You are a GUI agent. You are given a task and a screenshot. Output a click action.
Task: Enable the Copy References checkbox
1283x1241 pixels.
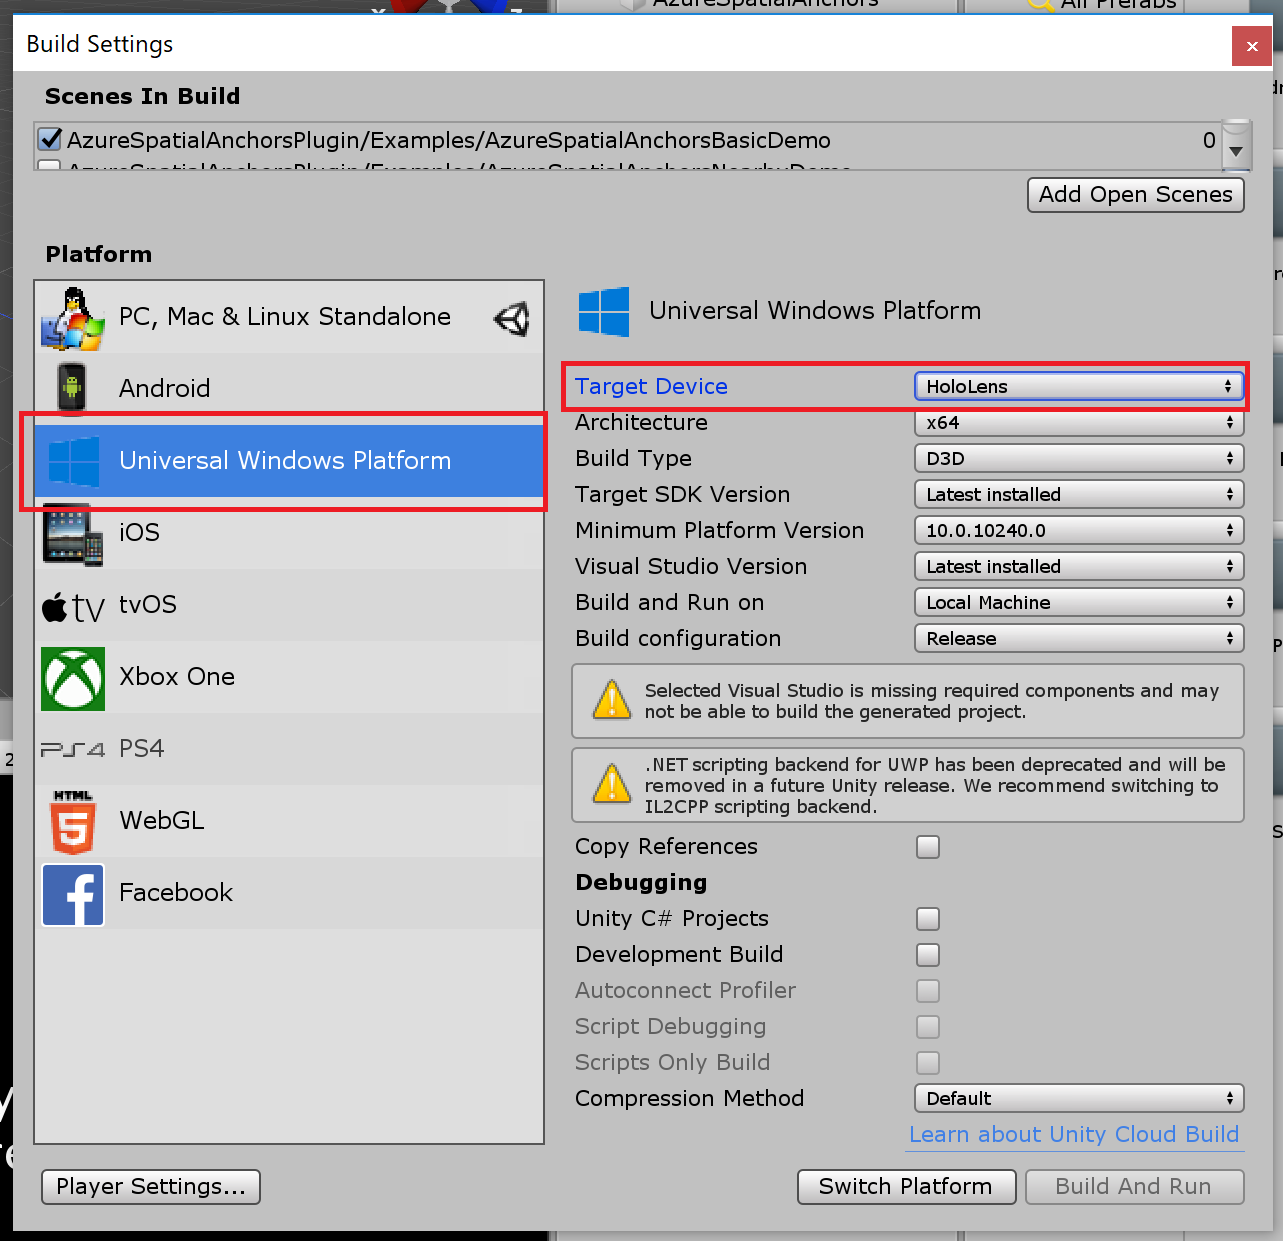(928, 847)
